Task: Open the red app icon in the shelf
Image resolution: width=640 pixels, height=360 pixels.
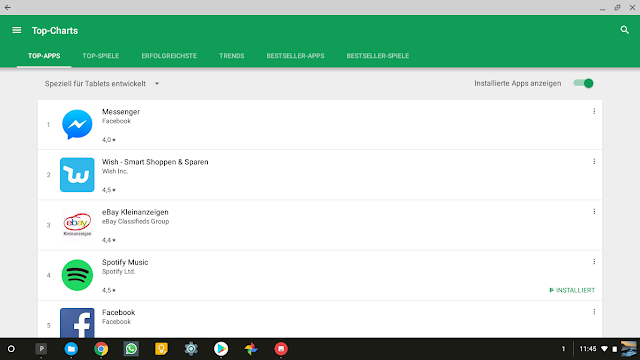Action: click(x=281, y=349)
